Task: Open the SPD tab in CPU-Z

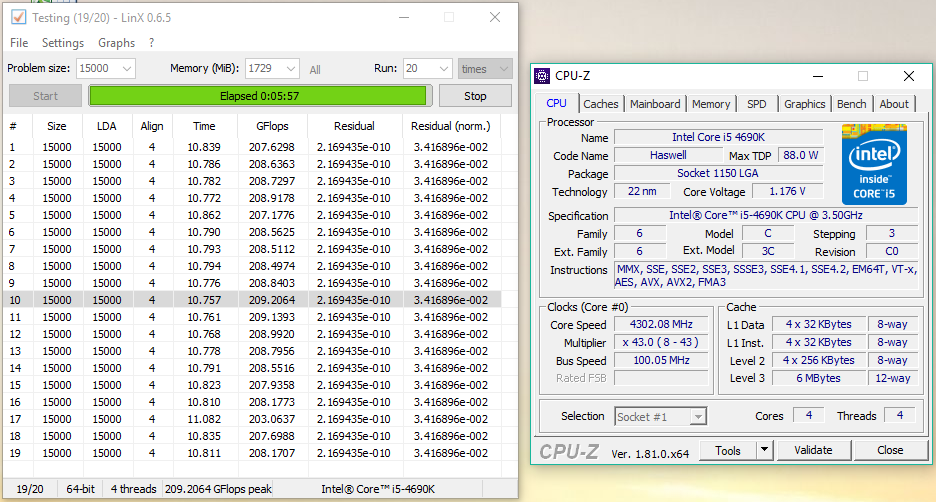Action: (x=756, y=104)
